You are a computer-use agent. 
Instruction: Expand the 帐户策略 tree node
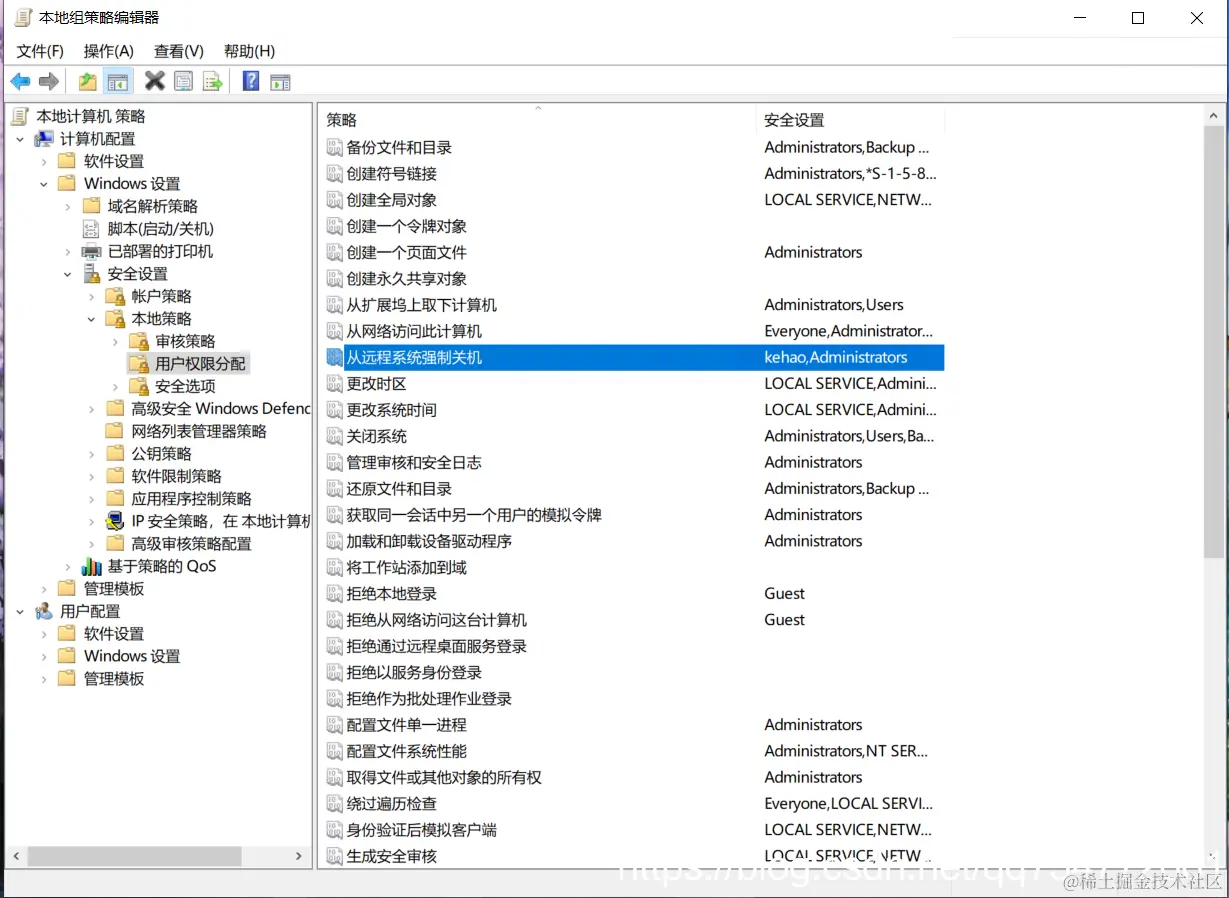pyautogui.click(x=90, y=295)
